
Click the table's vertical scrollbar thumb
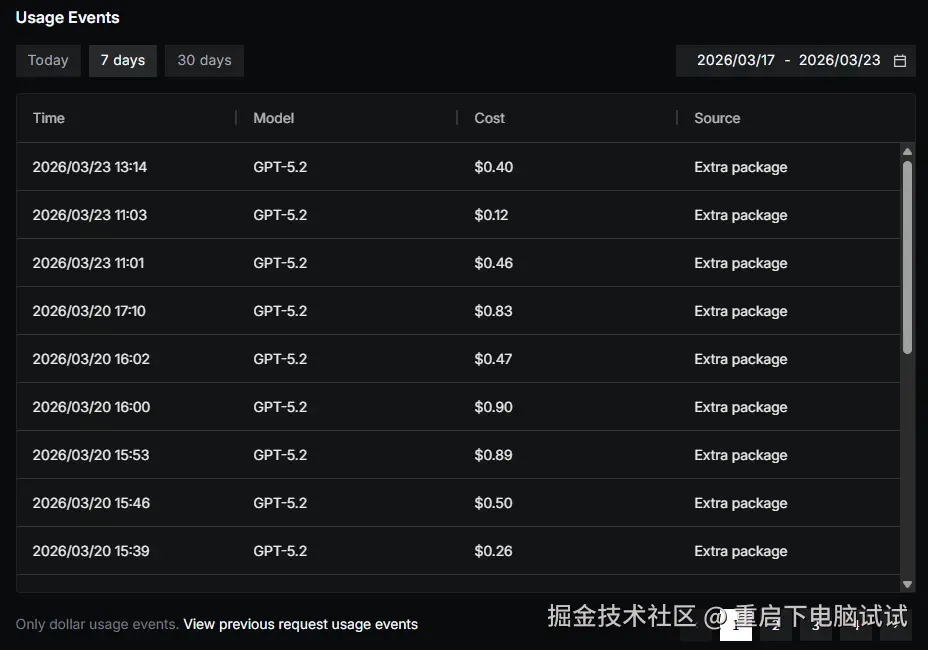(907, 255)
